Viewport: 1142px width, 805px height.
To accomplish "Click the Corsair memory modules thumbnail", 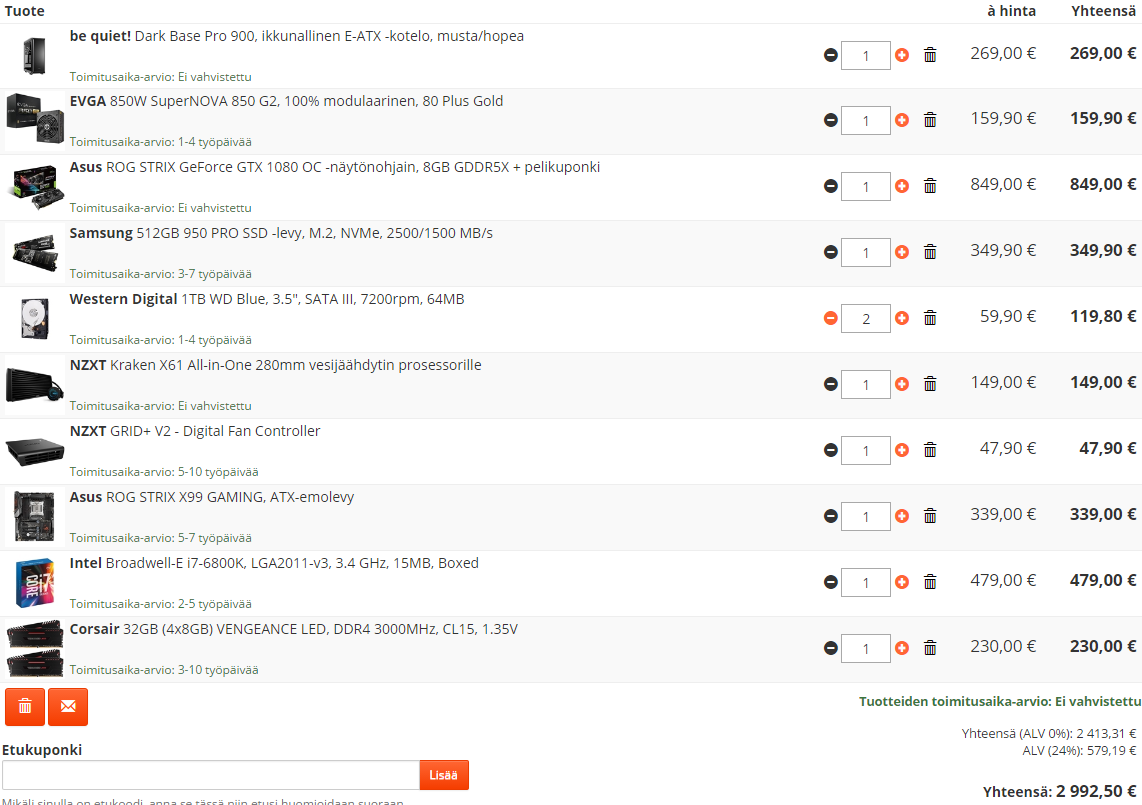I will 35,648.
